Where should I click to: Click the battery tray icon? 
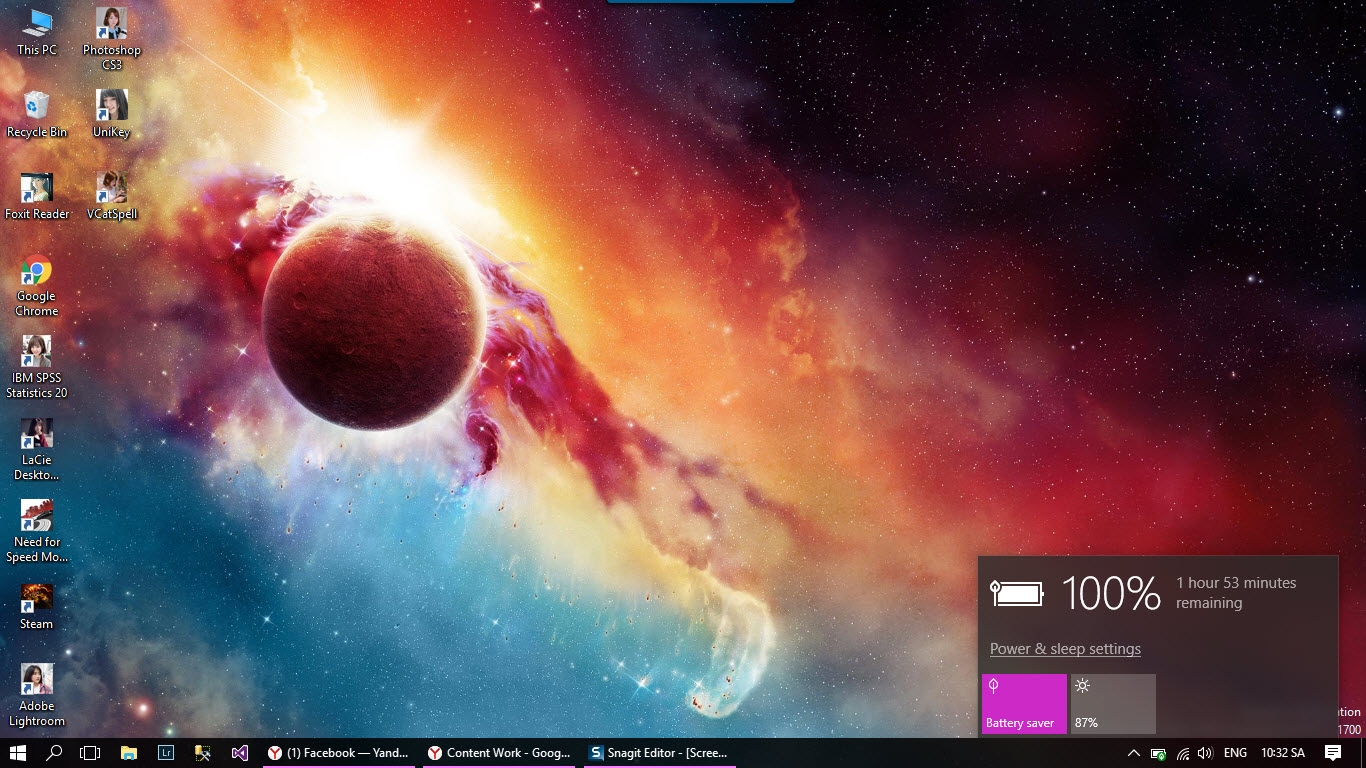click(x=1158, y=753)
